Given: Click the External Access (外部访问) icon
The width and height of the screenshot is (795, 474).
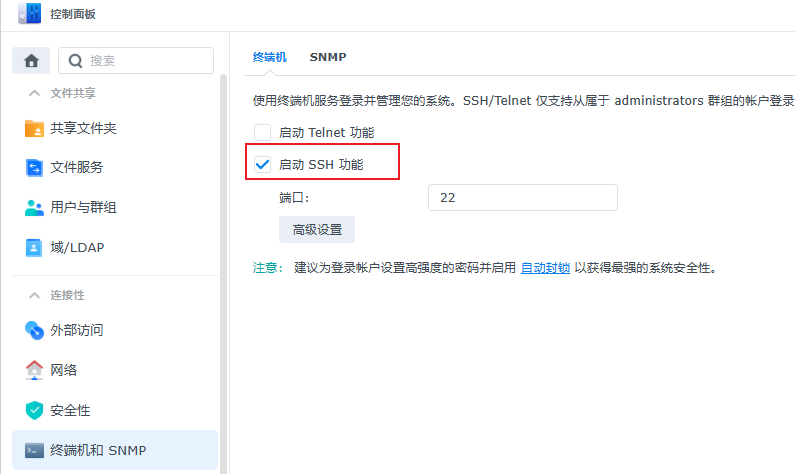Looking at the screenshot, I should coord(34,330).
